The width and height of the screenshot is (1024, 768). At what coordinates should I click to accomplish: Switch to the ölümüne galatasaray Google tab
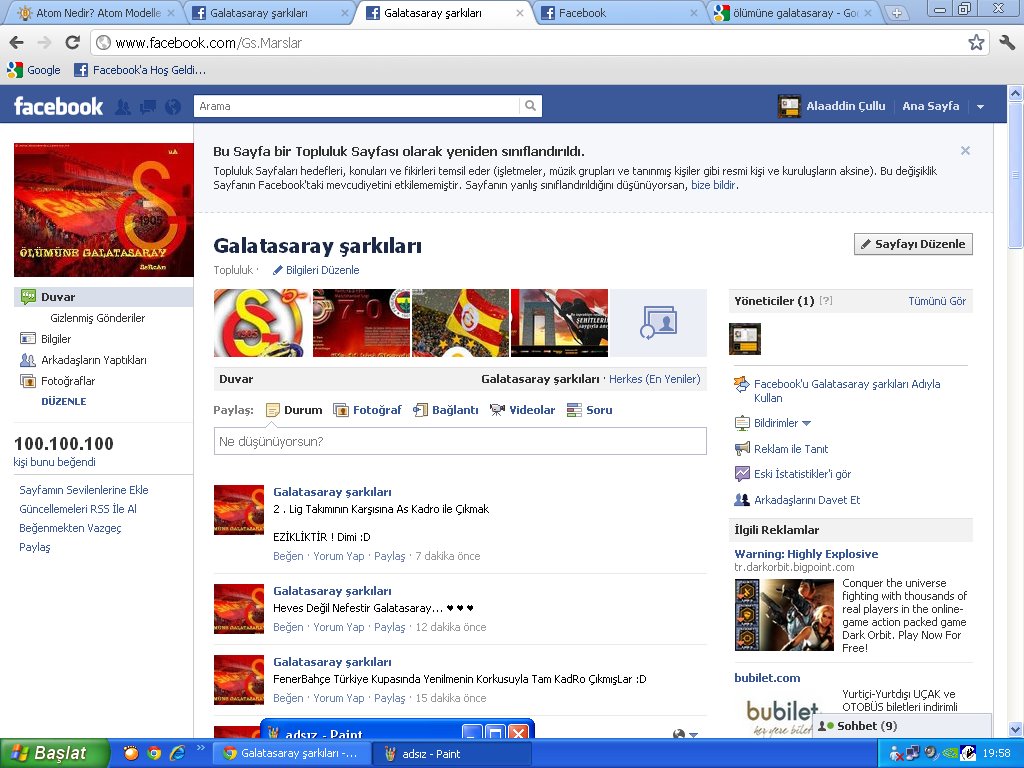[793, 12]
